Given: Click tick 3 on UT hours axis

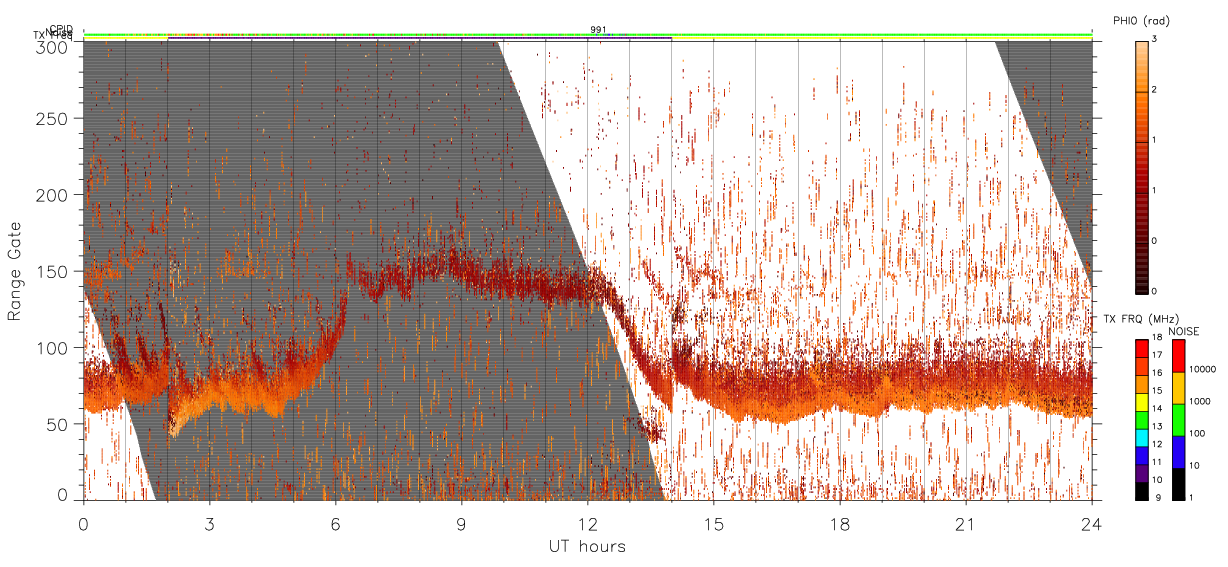Looking at the screenshot, I should pyautogui.click(x=209, y=523).
